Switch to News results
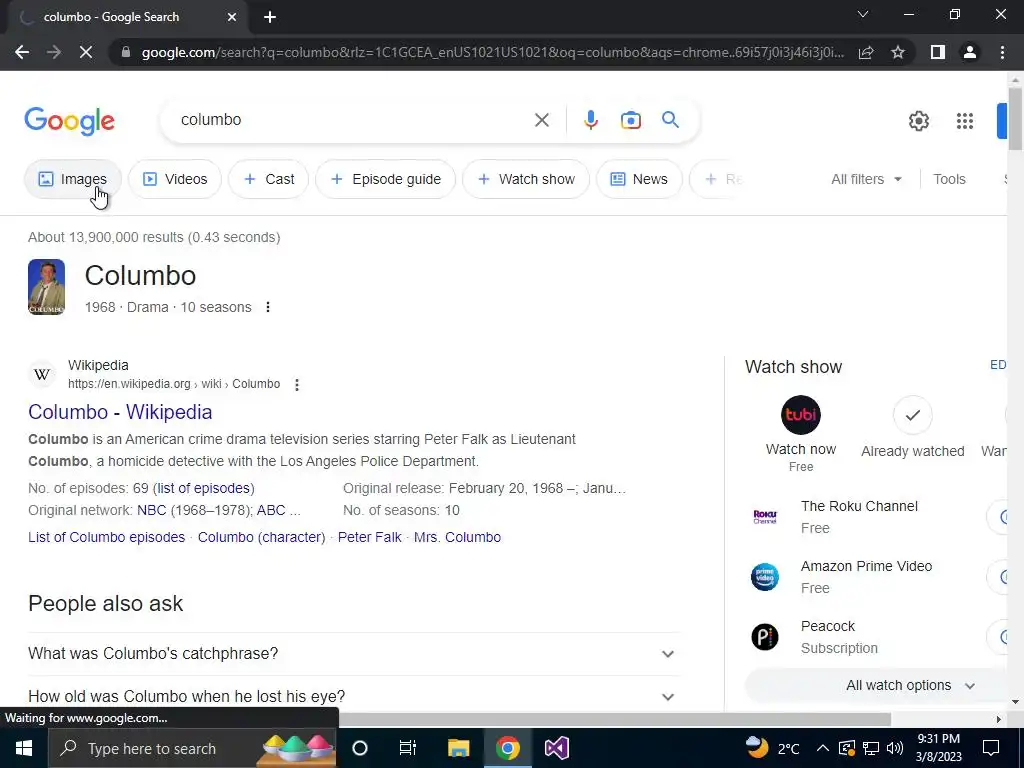 pos(639,179)
